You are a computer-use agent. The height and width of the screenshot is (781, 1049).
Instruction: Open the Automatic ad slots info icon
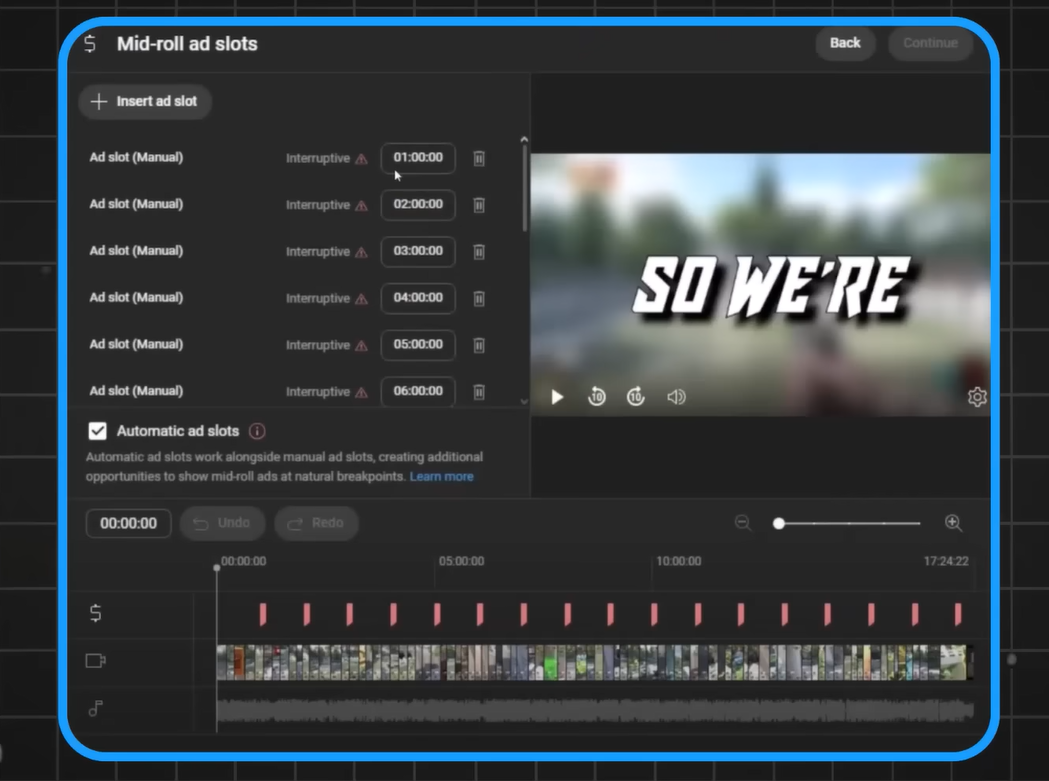click(x=257, y=431)
